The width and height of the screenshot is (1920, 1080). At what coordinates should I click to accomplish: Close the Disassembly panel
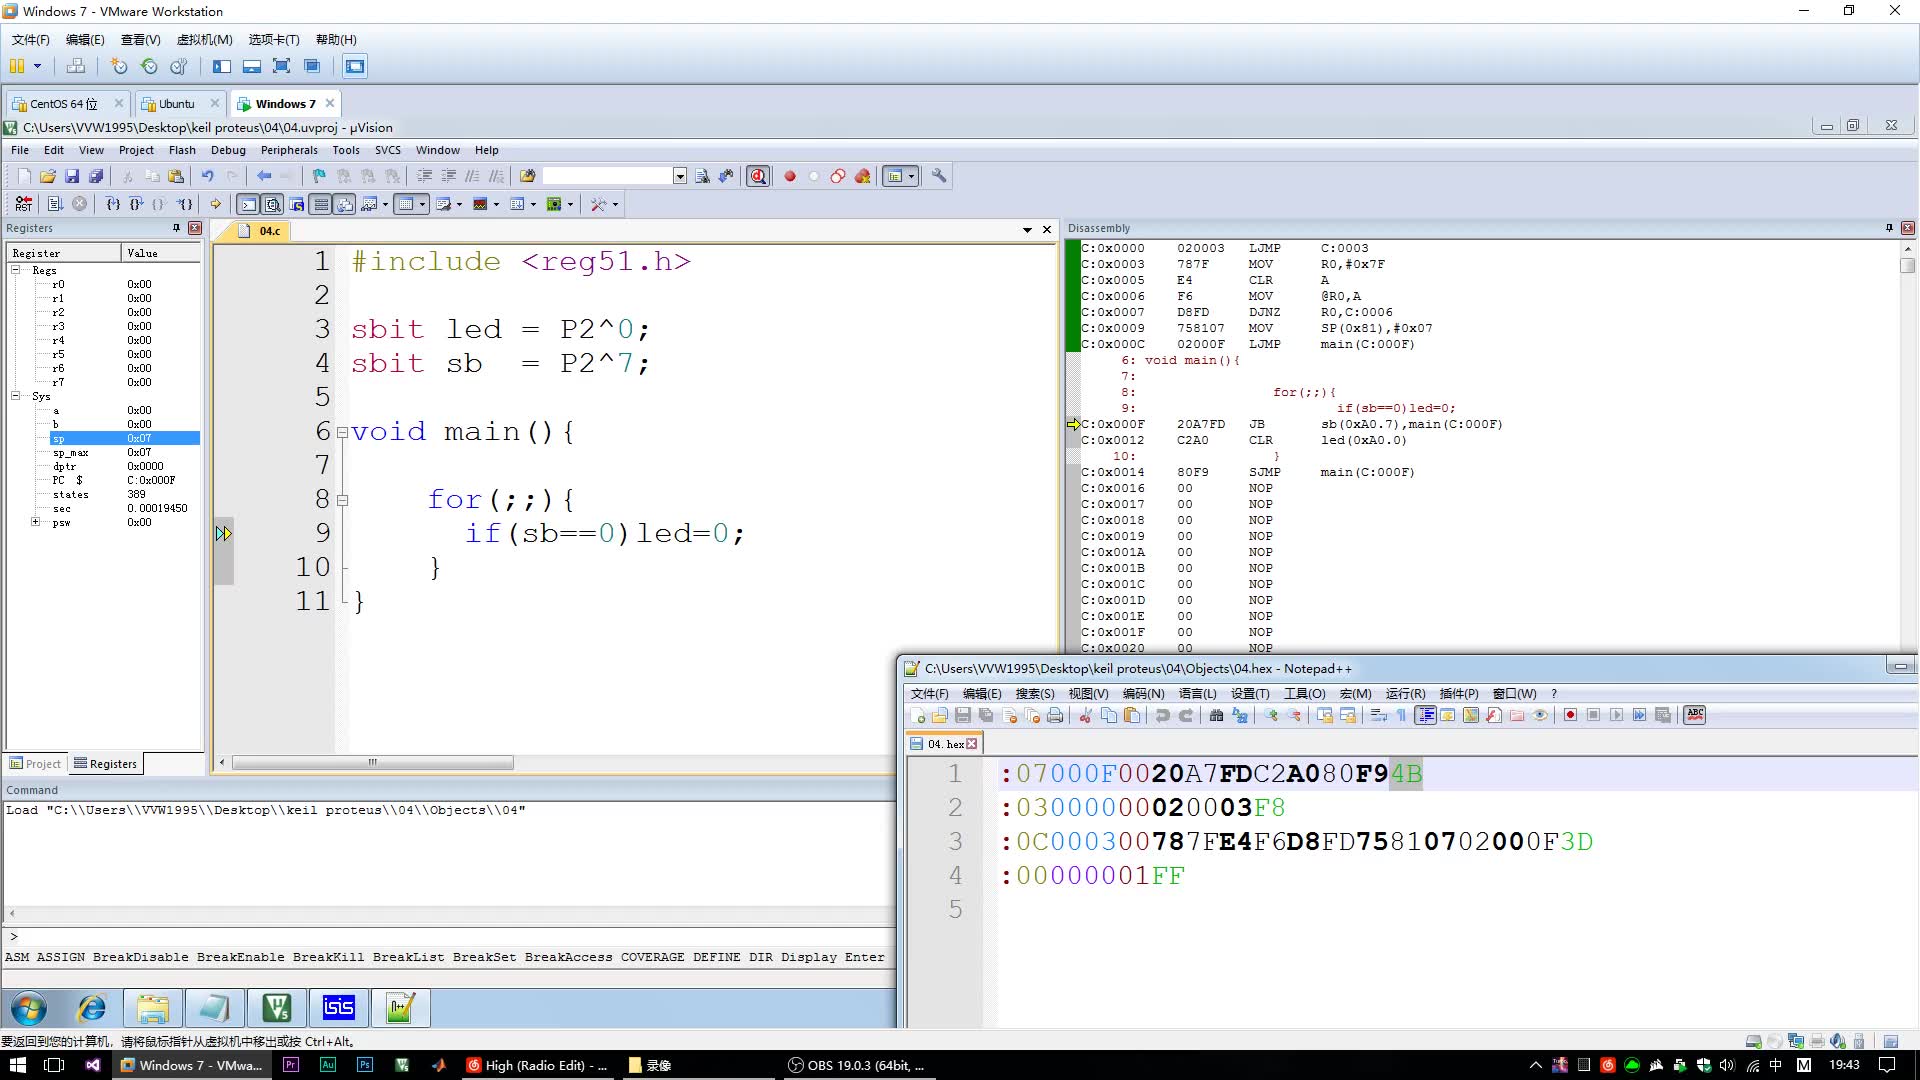[1908, 228]
